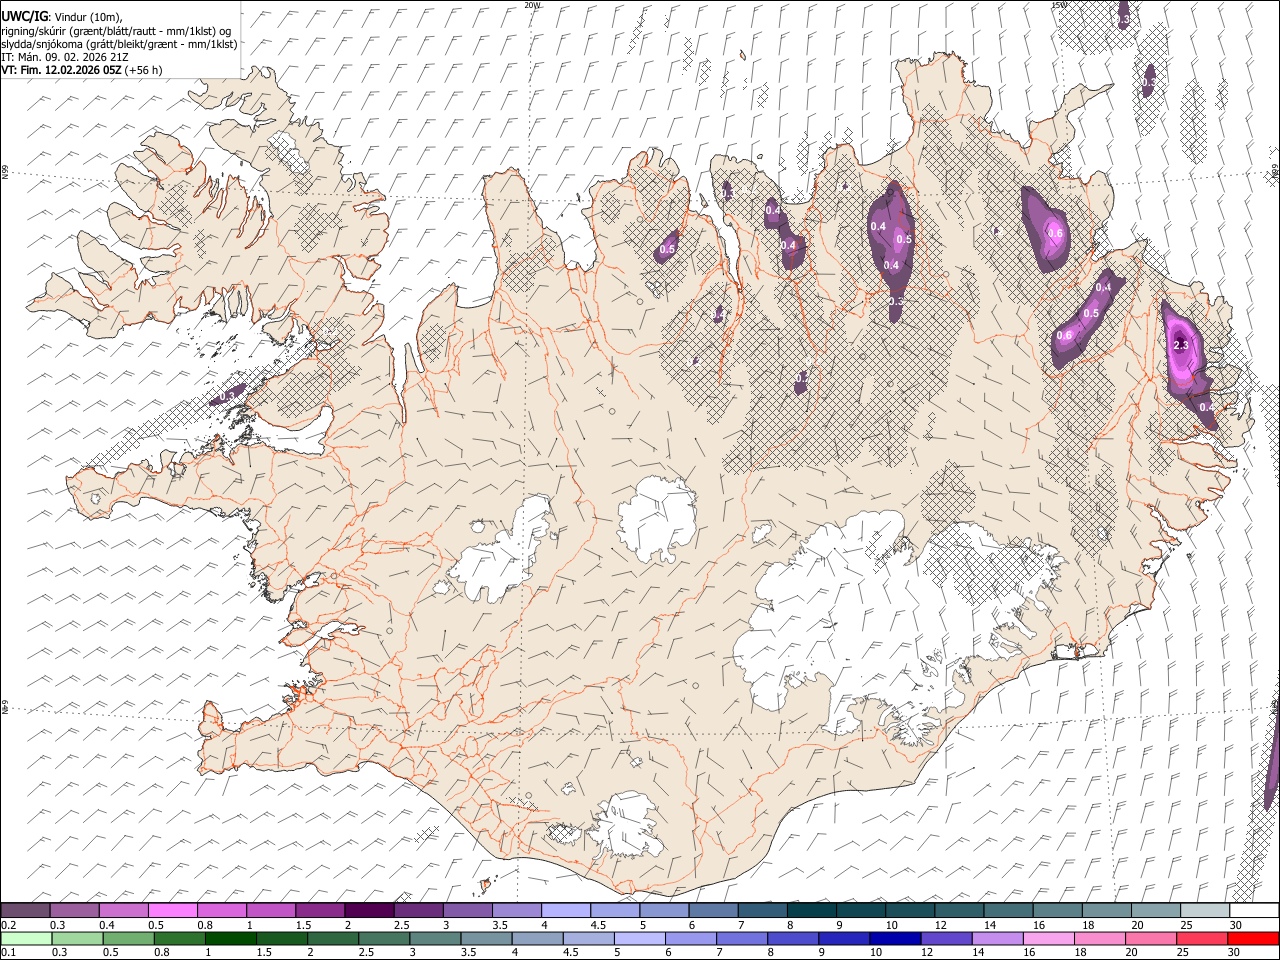Select the darkest purple 2–2.5 swatch in the upper scale

click(x=369, y=911)
